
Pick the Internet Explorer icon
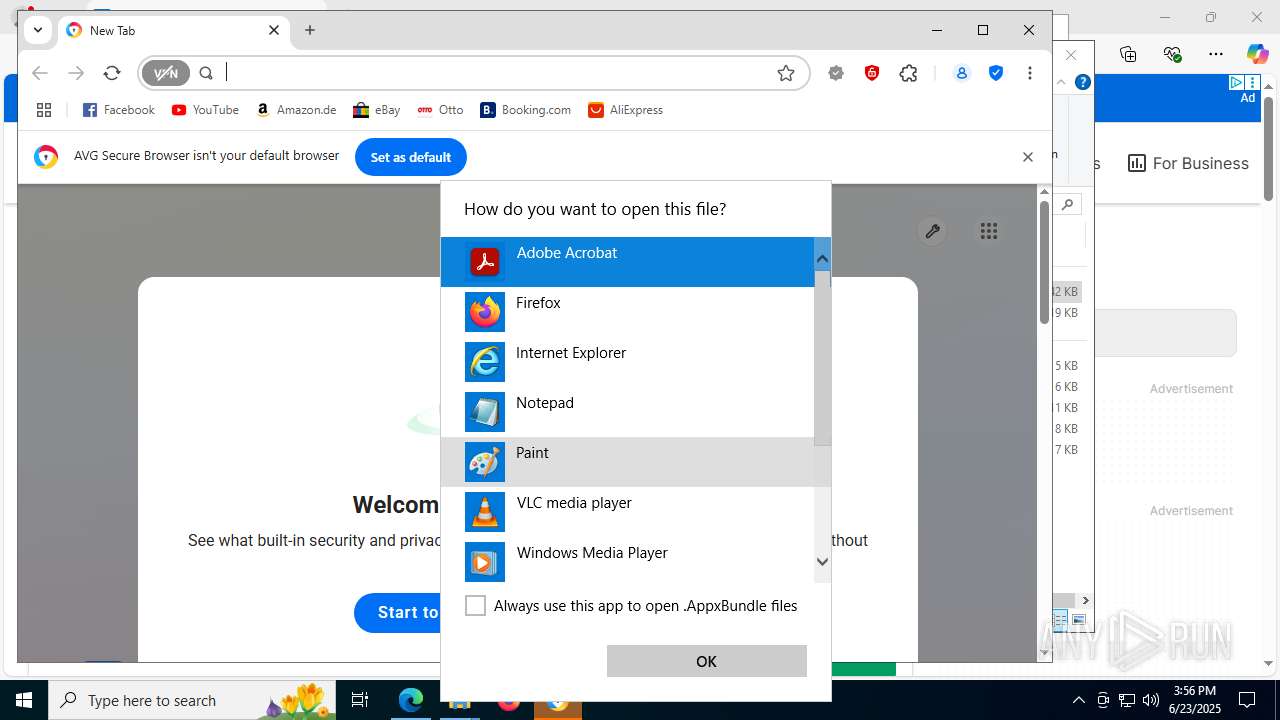coord(485,362)
